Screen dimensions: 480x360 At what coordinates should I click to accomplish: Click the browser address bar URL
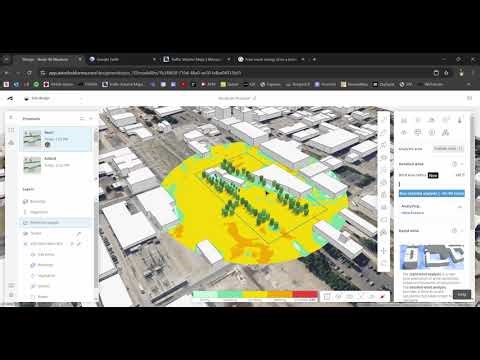[x=145, y=73]
